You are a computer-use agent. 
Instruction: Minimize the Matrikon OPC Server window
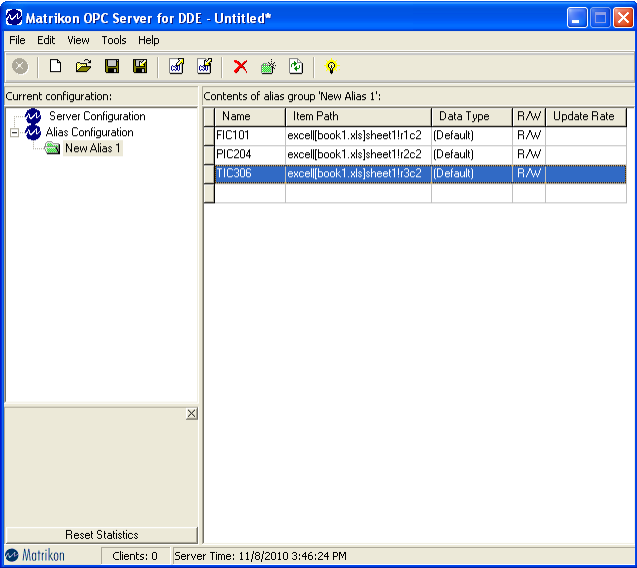pyautogui.click(x=576, y=18)
